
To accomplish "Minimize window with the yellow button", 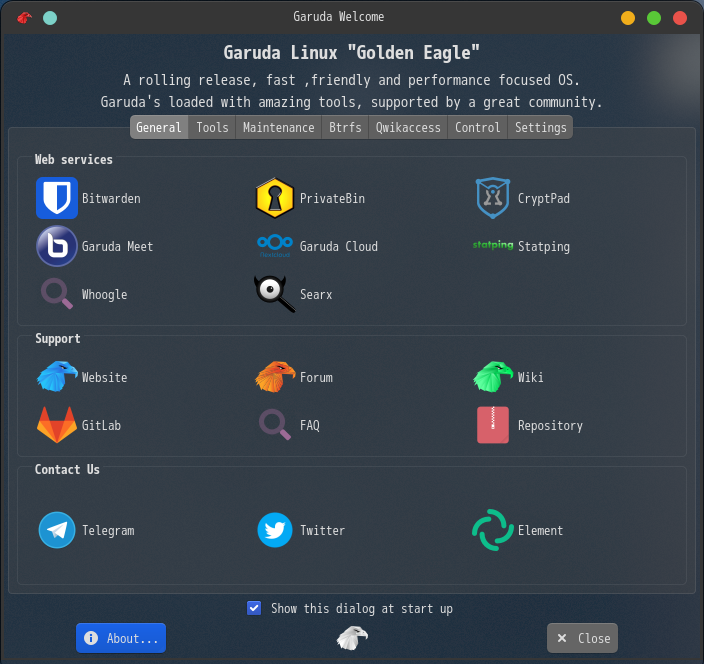I will (x=628, y=18).
